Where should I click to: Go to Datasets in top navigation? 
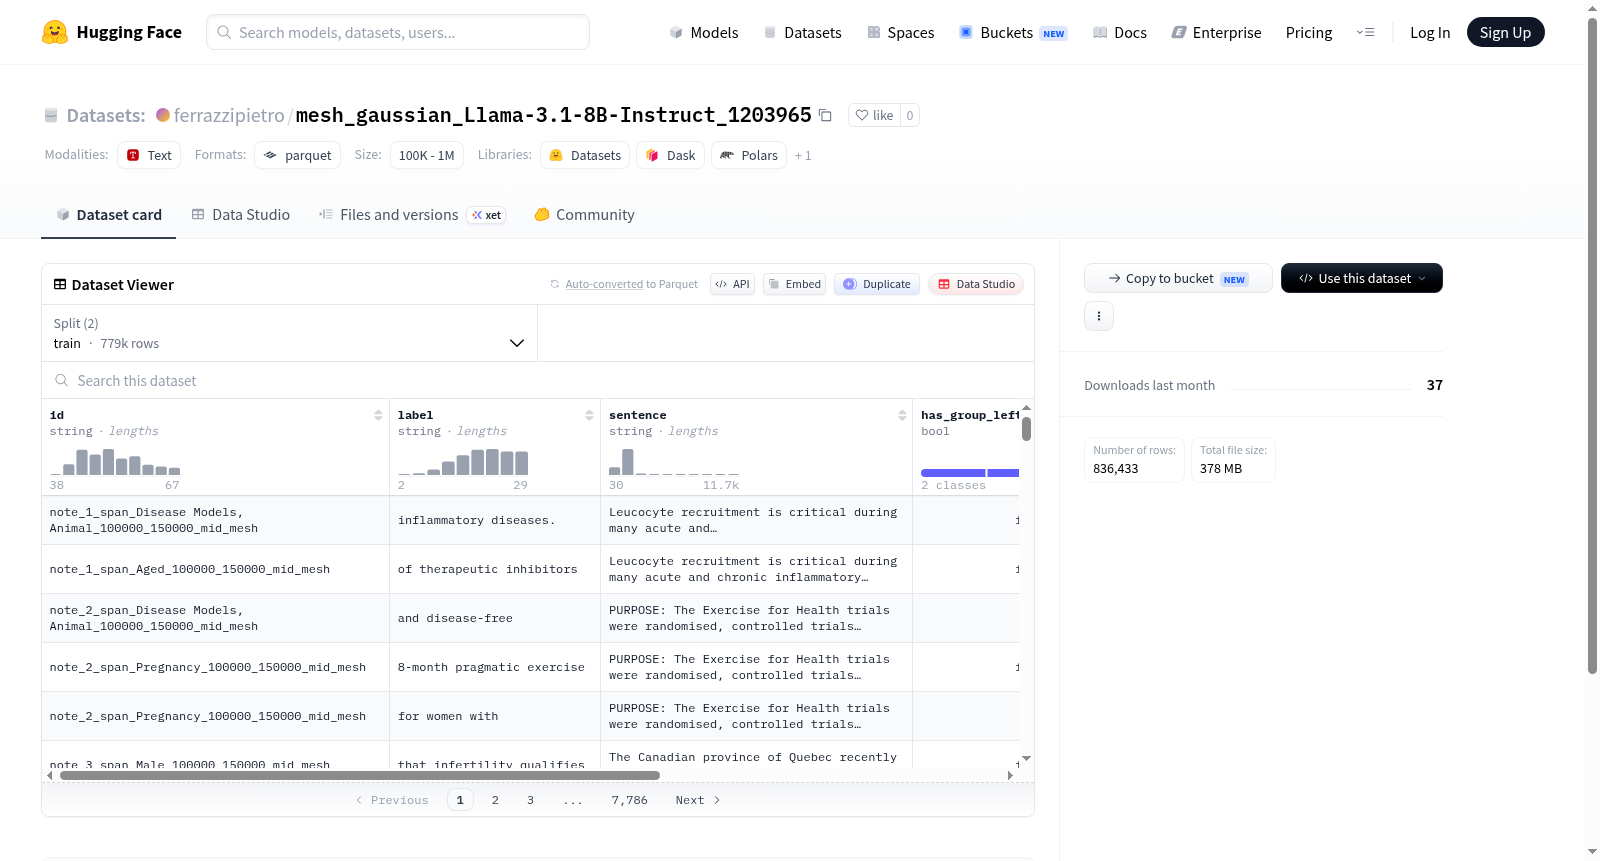click(x=802, y=32)
